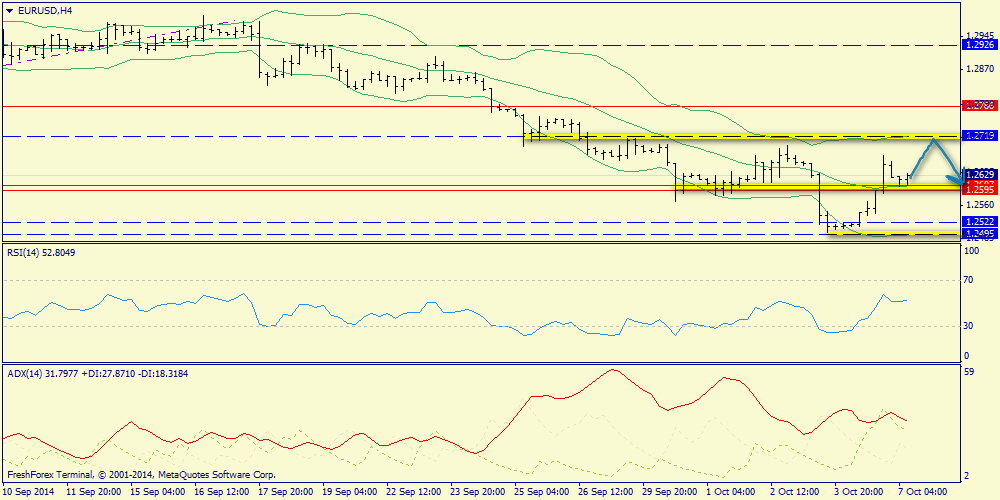Open the chart dropdown triangle beside EURUSD,H4
1000x500 pixels.
click(x=9, y=10)
